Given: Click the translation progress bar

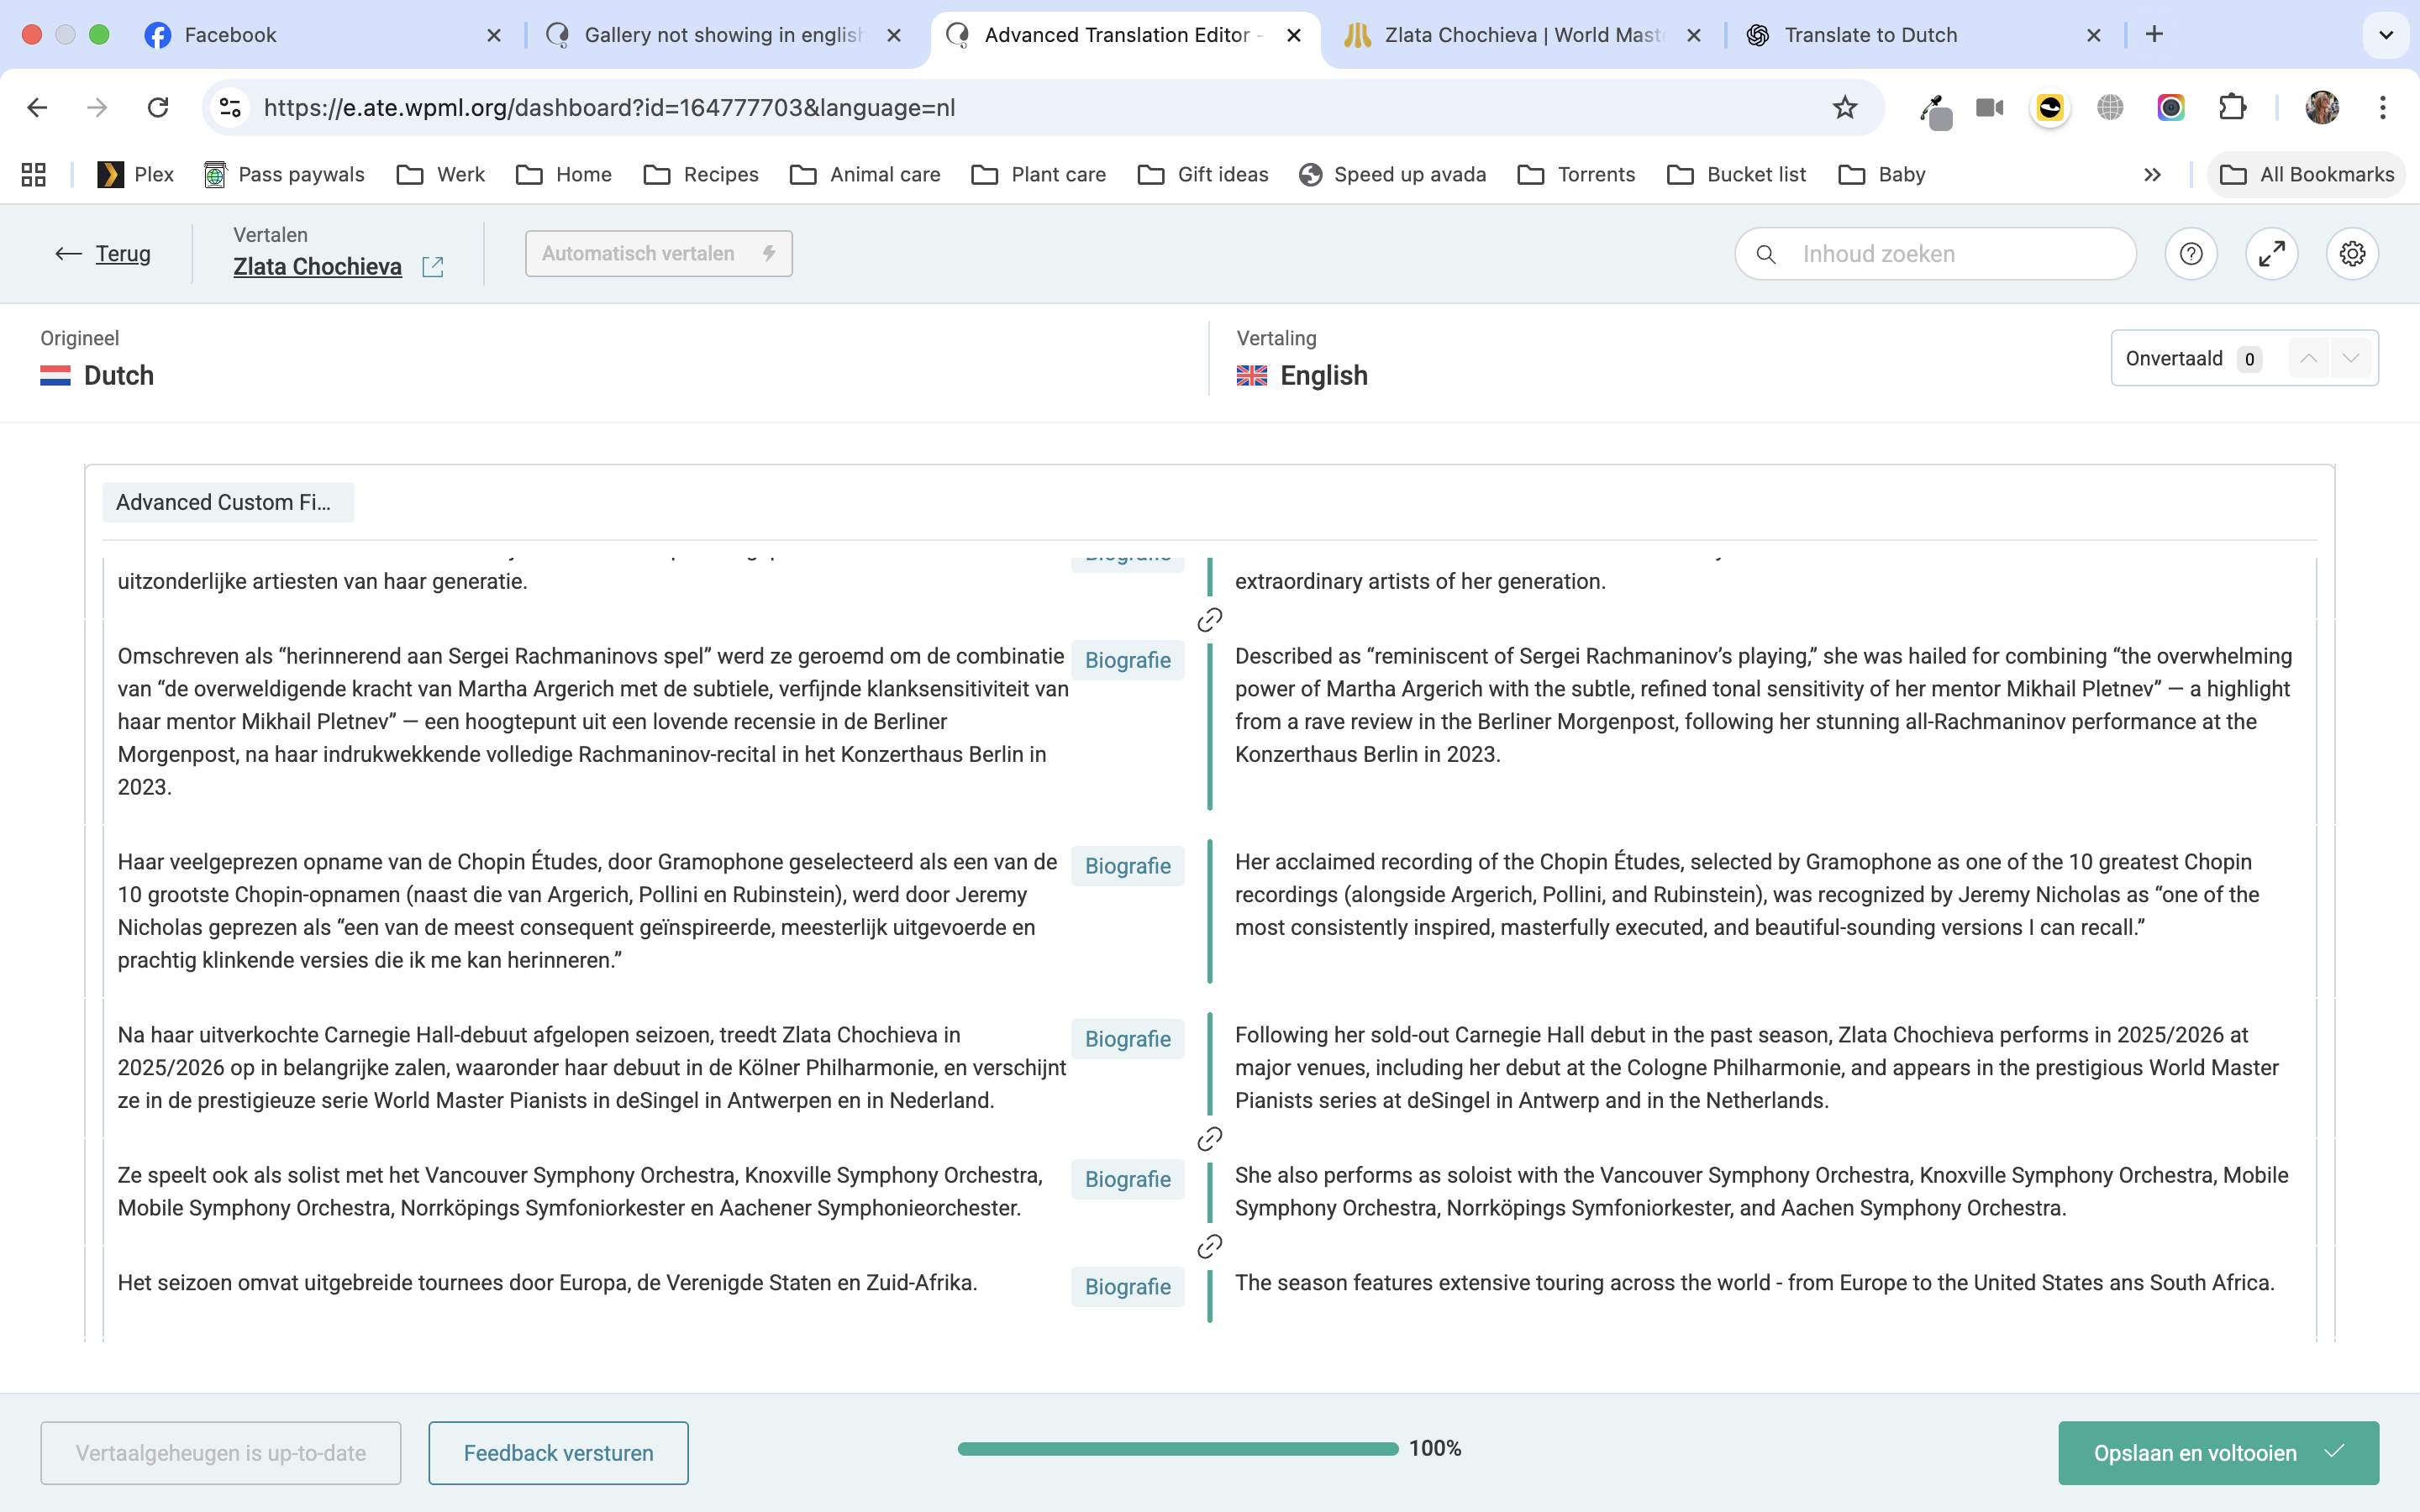Looking at the screenshot, I should (x=1177, y=1449).
